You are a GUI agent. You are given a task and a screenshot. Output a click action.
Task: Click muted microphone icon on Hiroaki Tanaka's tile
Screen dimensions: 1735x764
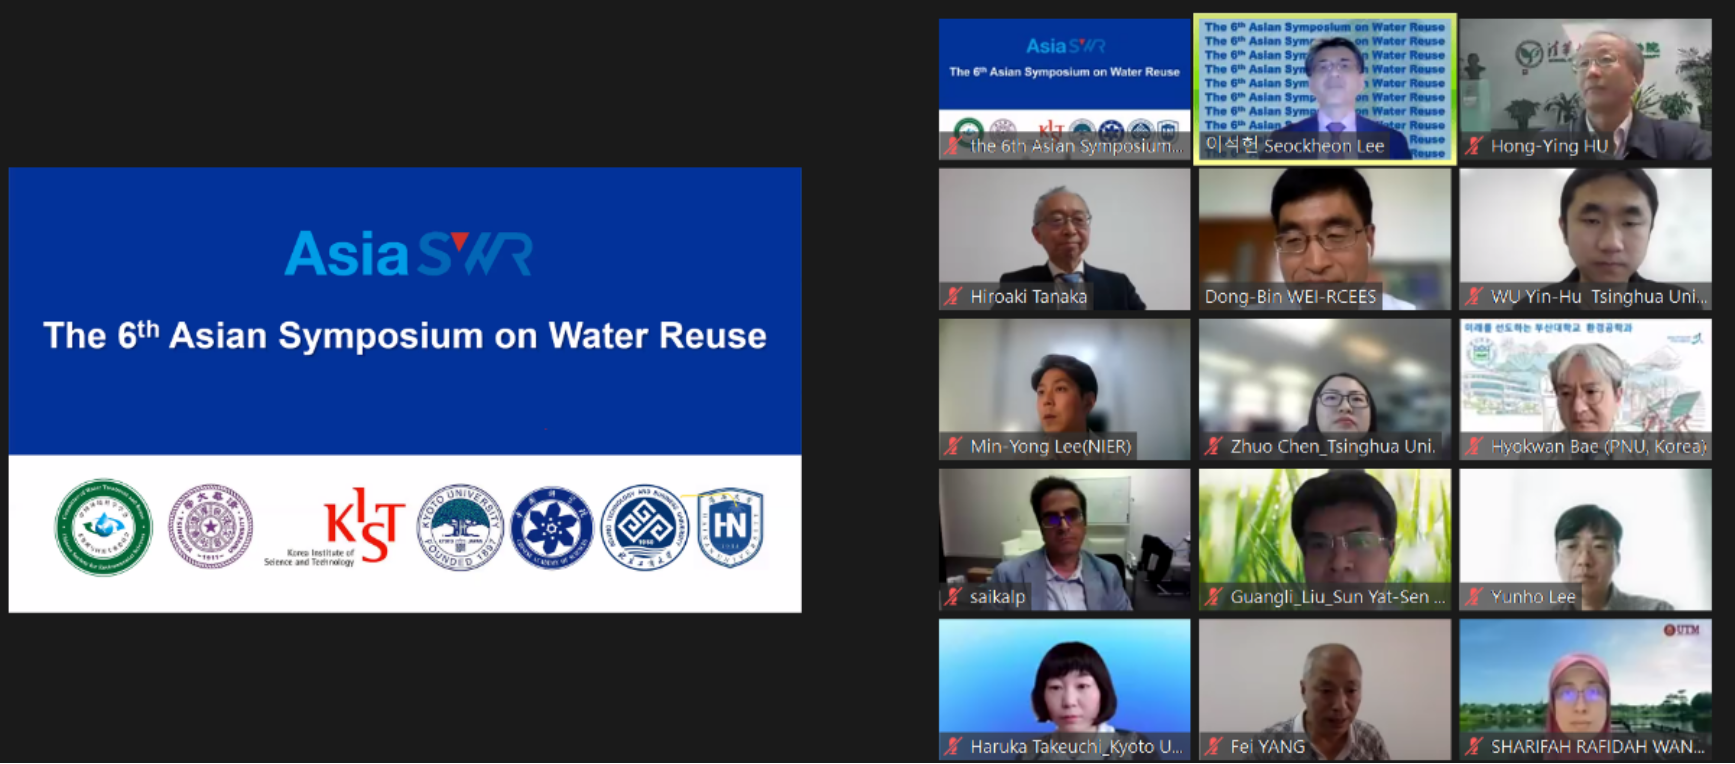[954, 296]
